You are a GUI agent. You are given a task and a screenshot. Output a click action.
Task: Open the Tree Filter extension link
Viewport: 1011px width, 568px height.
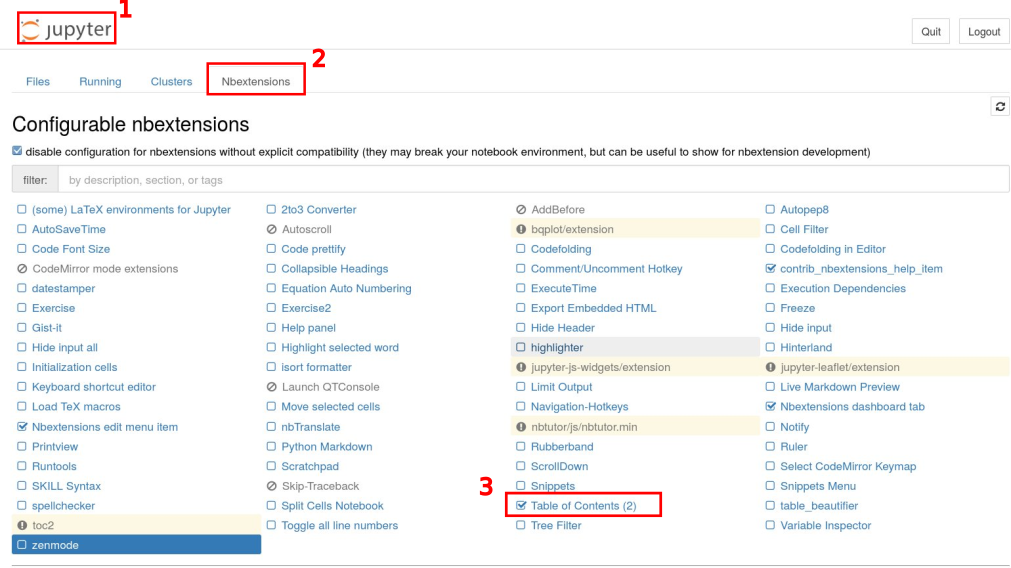click(556, 525)
